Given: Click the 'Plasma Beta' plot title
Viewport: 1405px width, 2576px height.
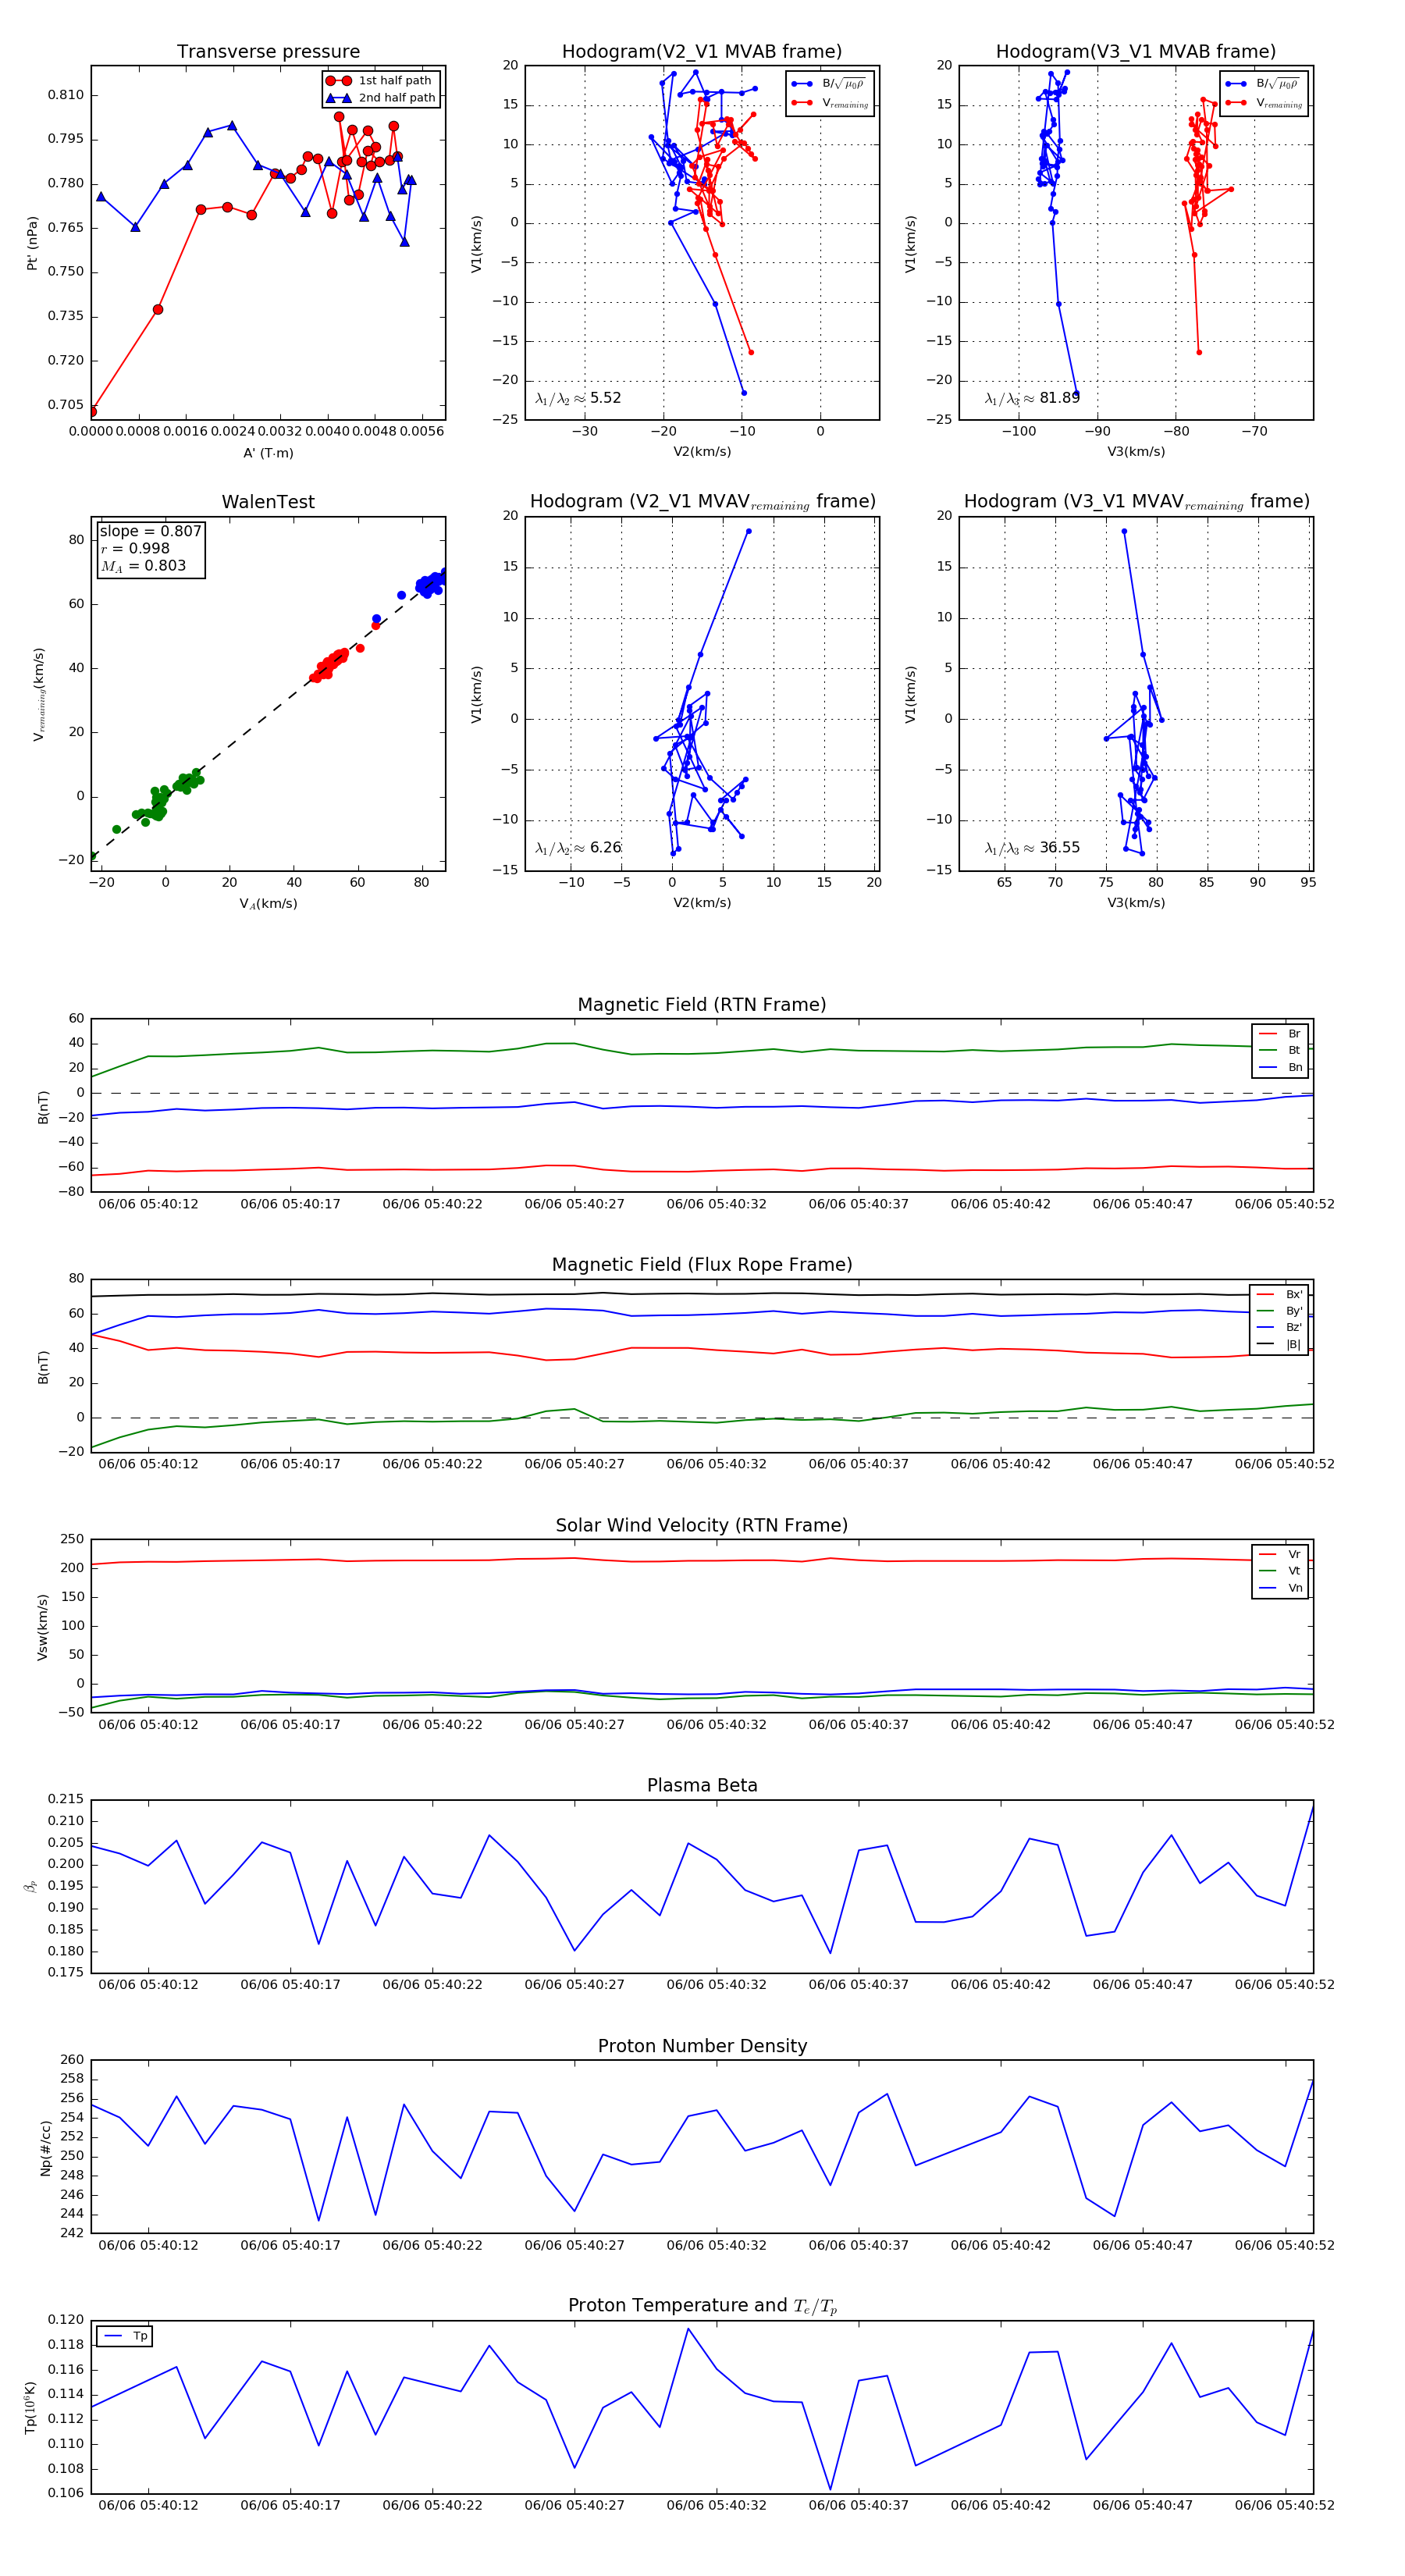Looking at the screenshot, I should (702, 1785).
